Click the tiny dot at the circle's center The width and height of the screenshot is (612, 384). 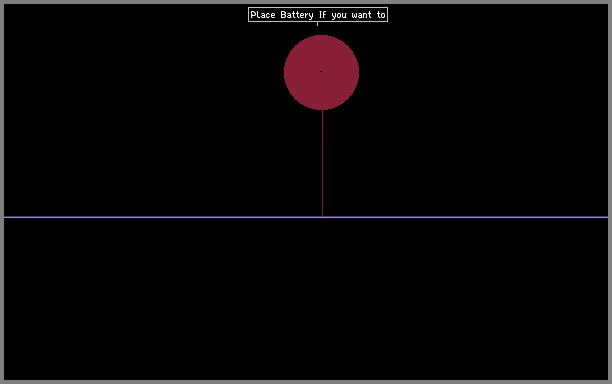pos(321,71)
